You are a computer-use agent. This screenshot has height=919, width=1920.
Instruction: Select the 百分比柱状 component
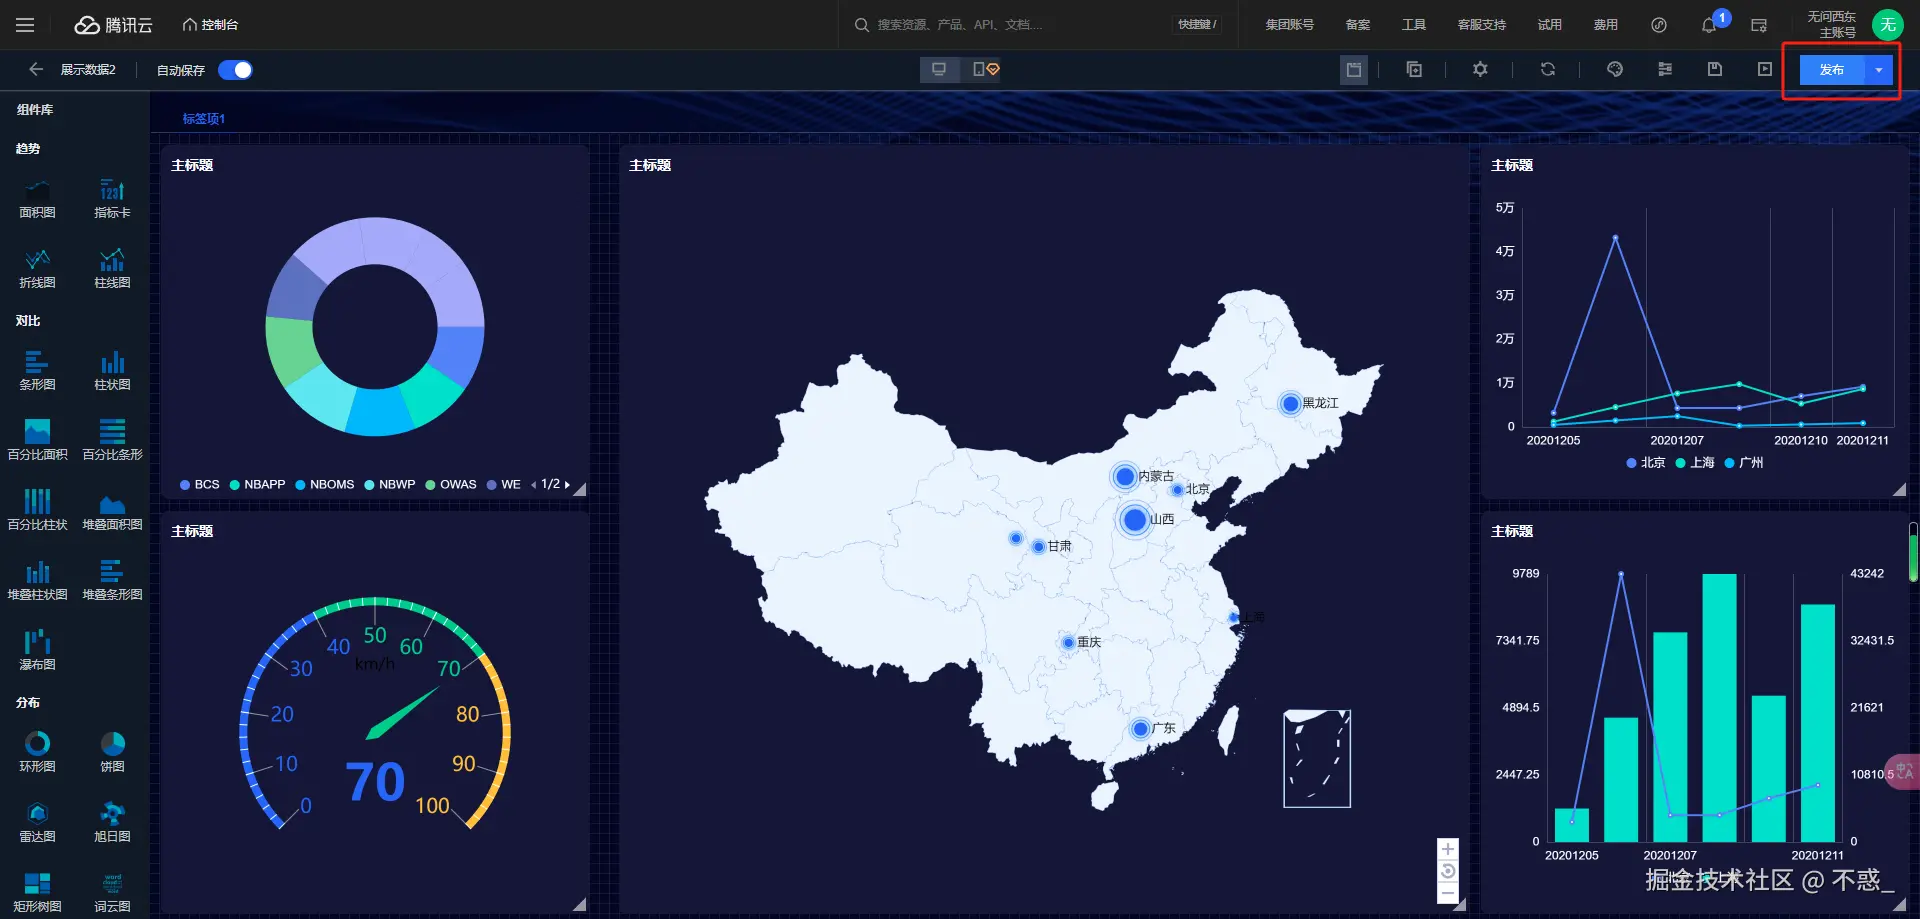(x=37, y=510)
